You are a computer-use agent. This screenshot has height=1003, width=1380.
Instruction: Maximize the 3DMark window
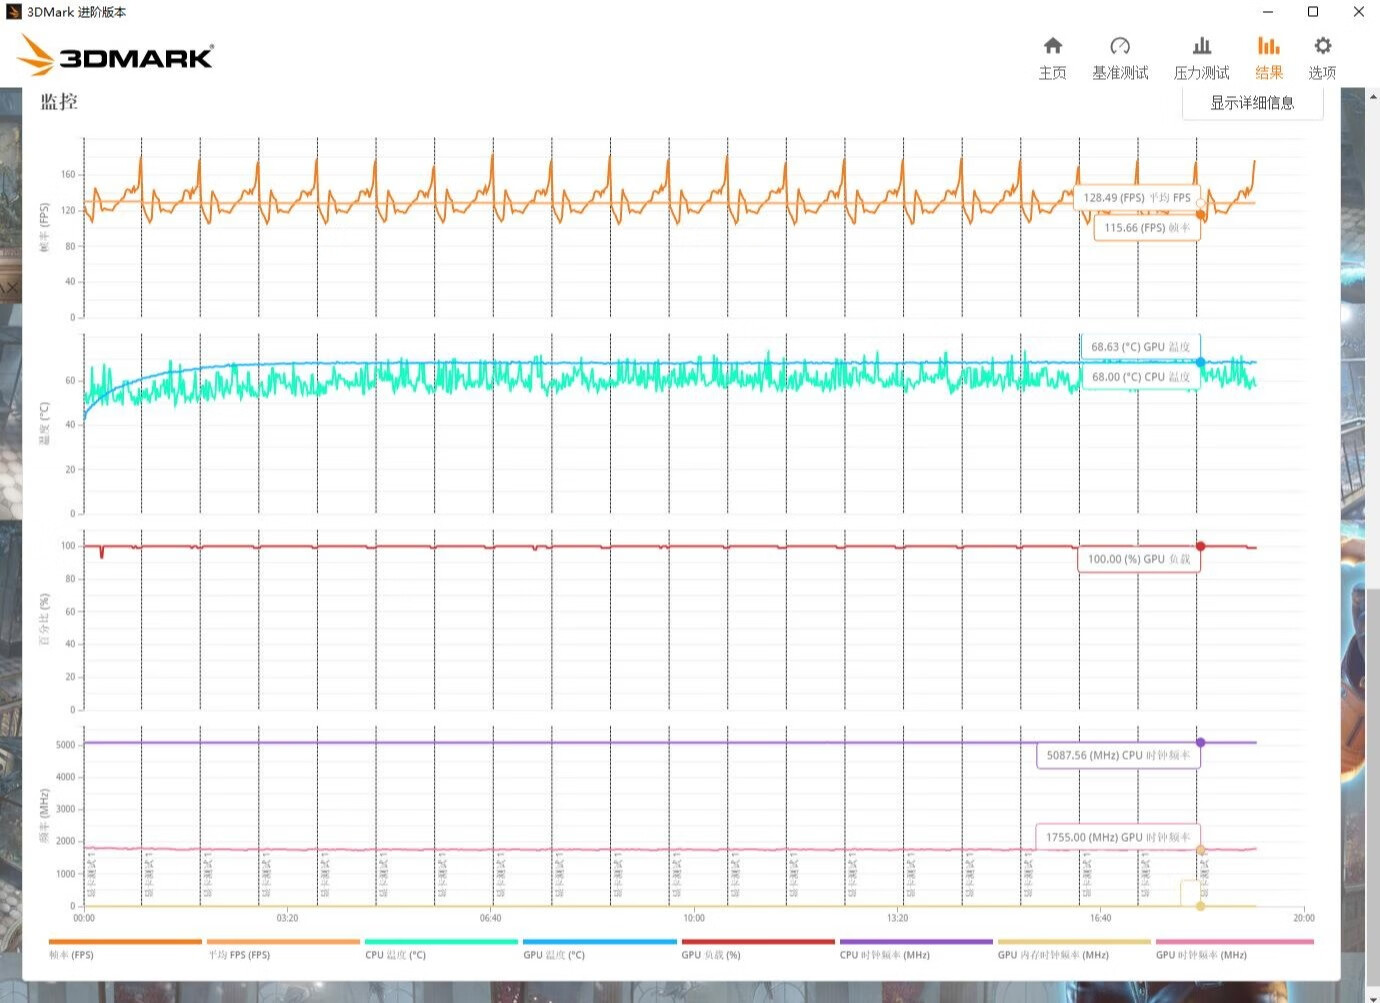click(1313, 12)
